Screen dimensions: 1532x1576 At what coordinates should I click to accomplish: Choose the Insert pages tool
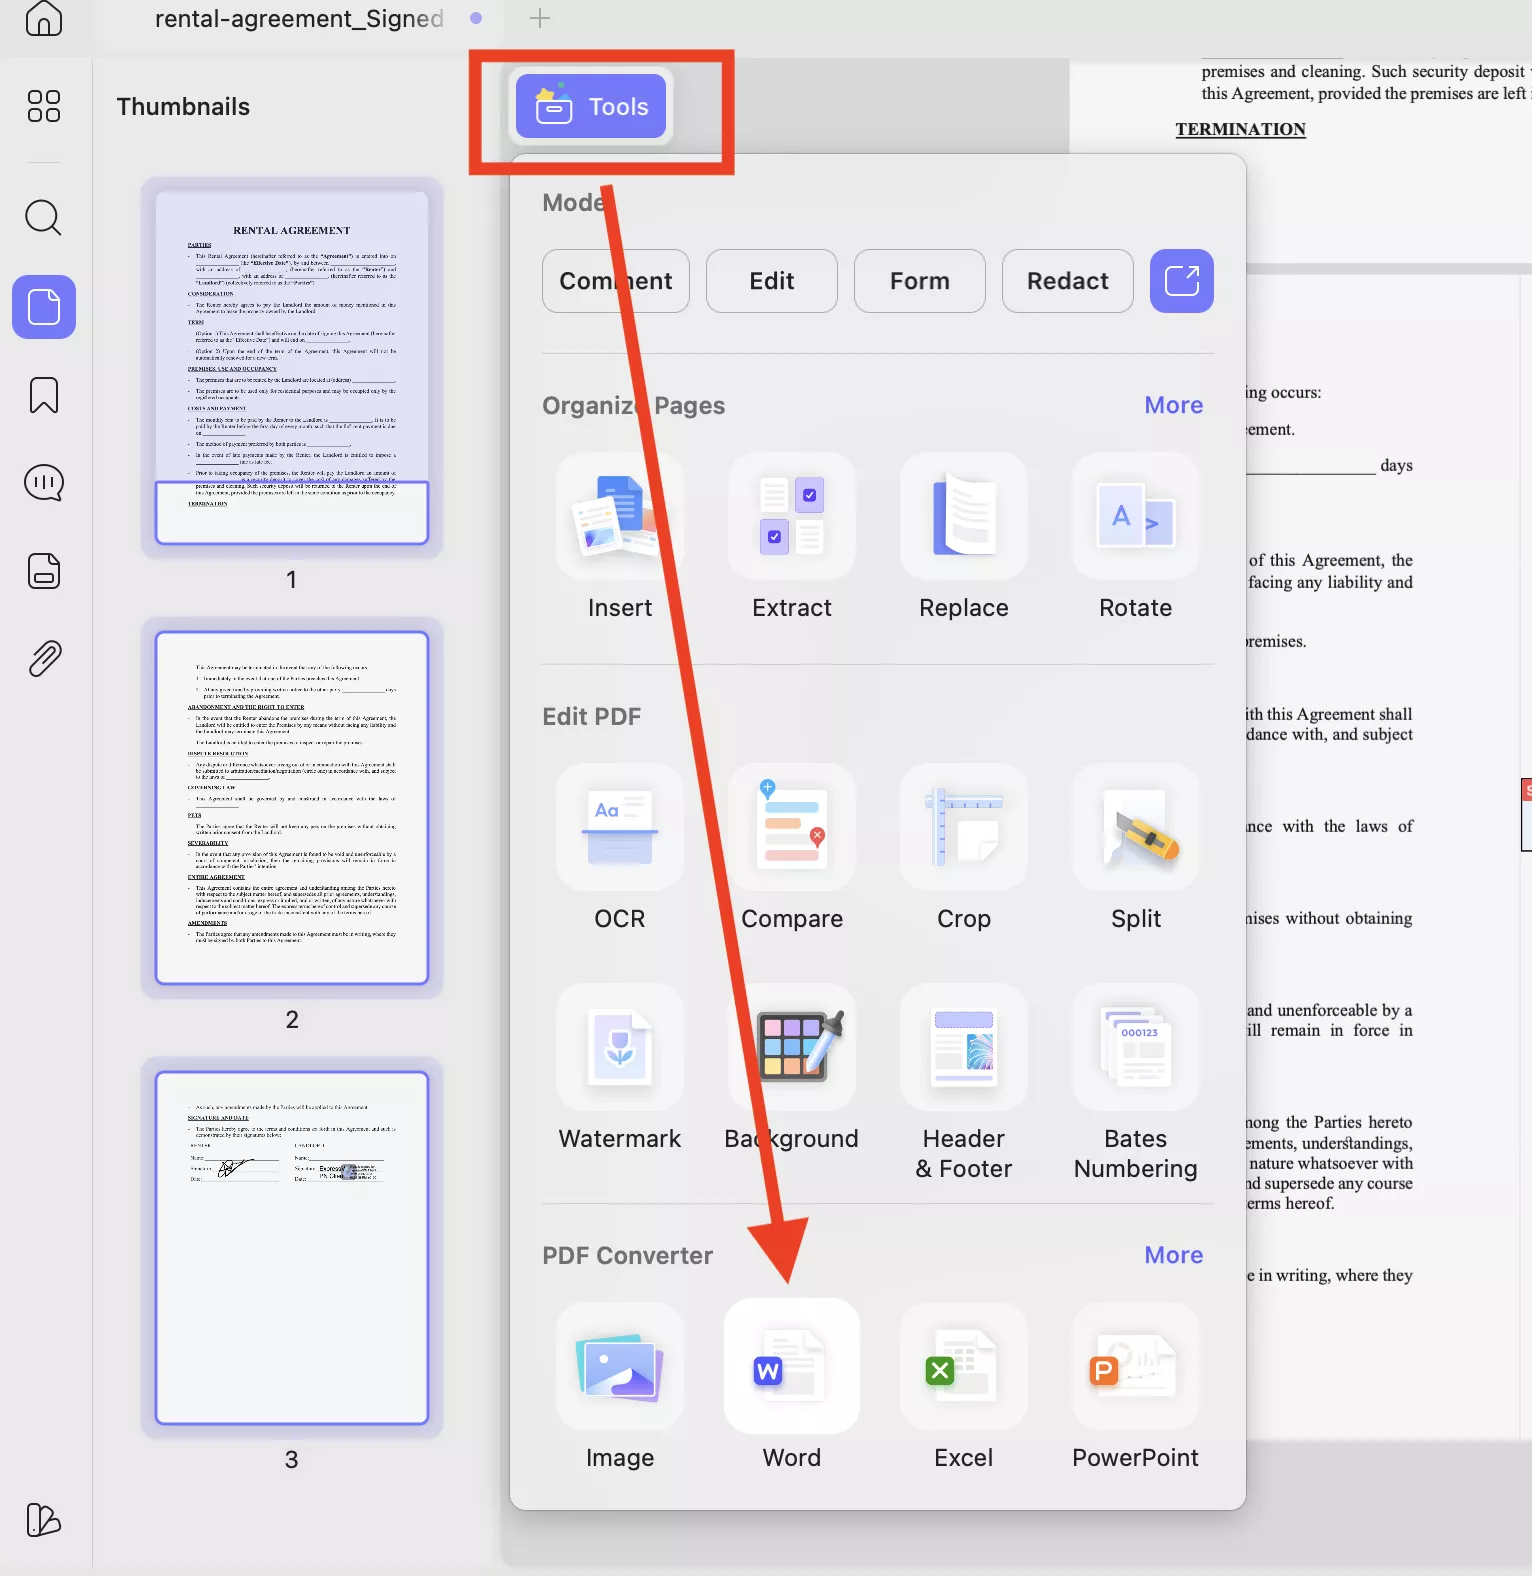pyautogui.click(x=620, y=537)
